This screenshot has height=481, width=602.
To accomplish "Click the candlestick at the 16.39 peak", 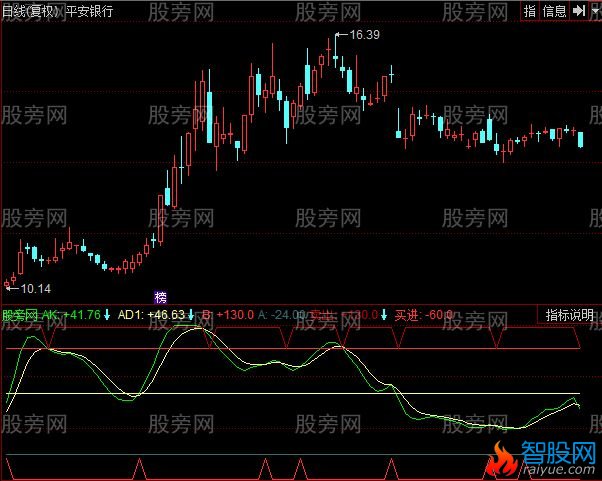I will click(333, 50).
